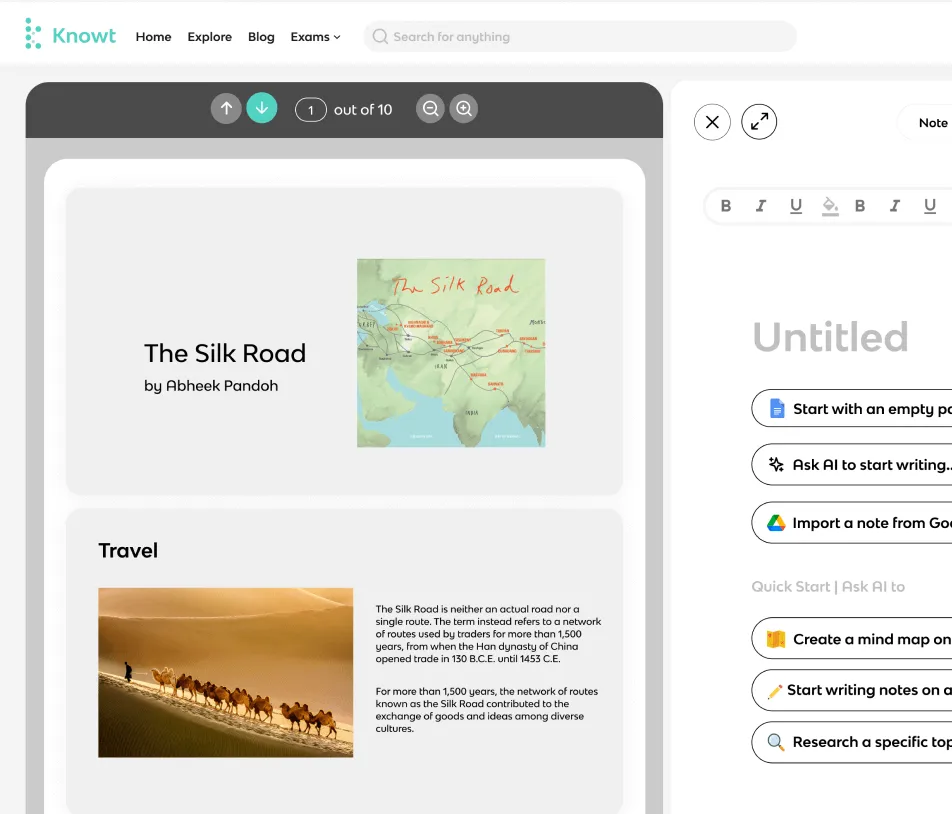Open the highlight color fill tool
The image size is (952, 814).
pyautogui.click(x=830, y=206)
